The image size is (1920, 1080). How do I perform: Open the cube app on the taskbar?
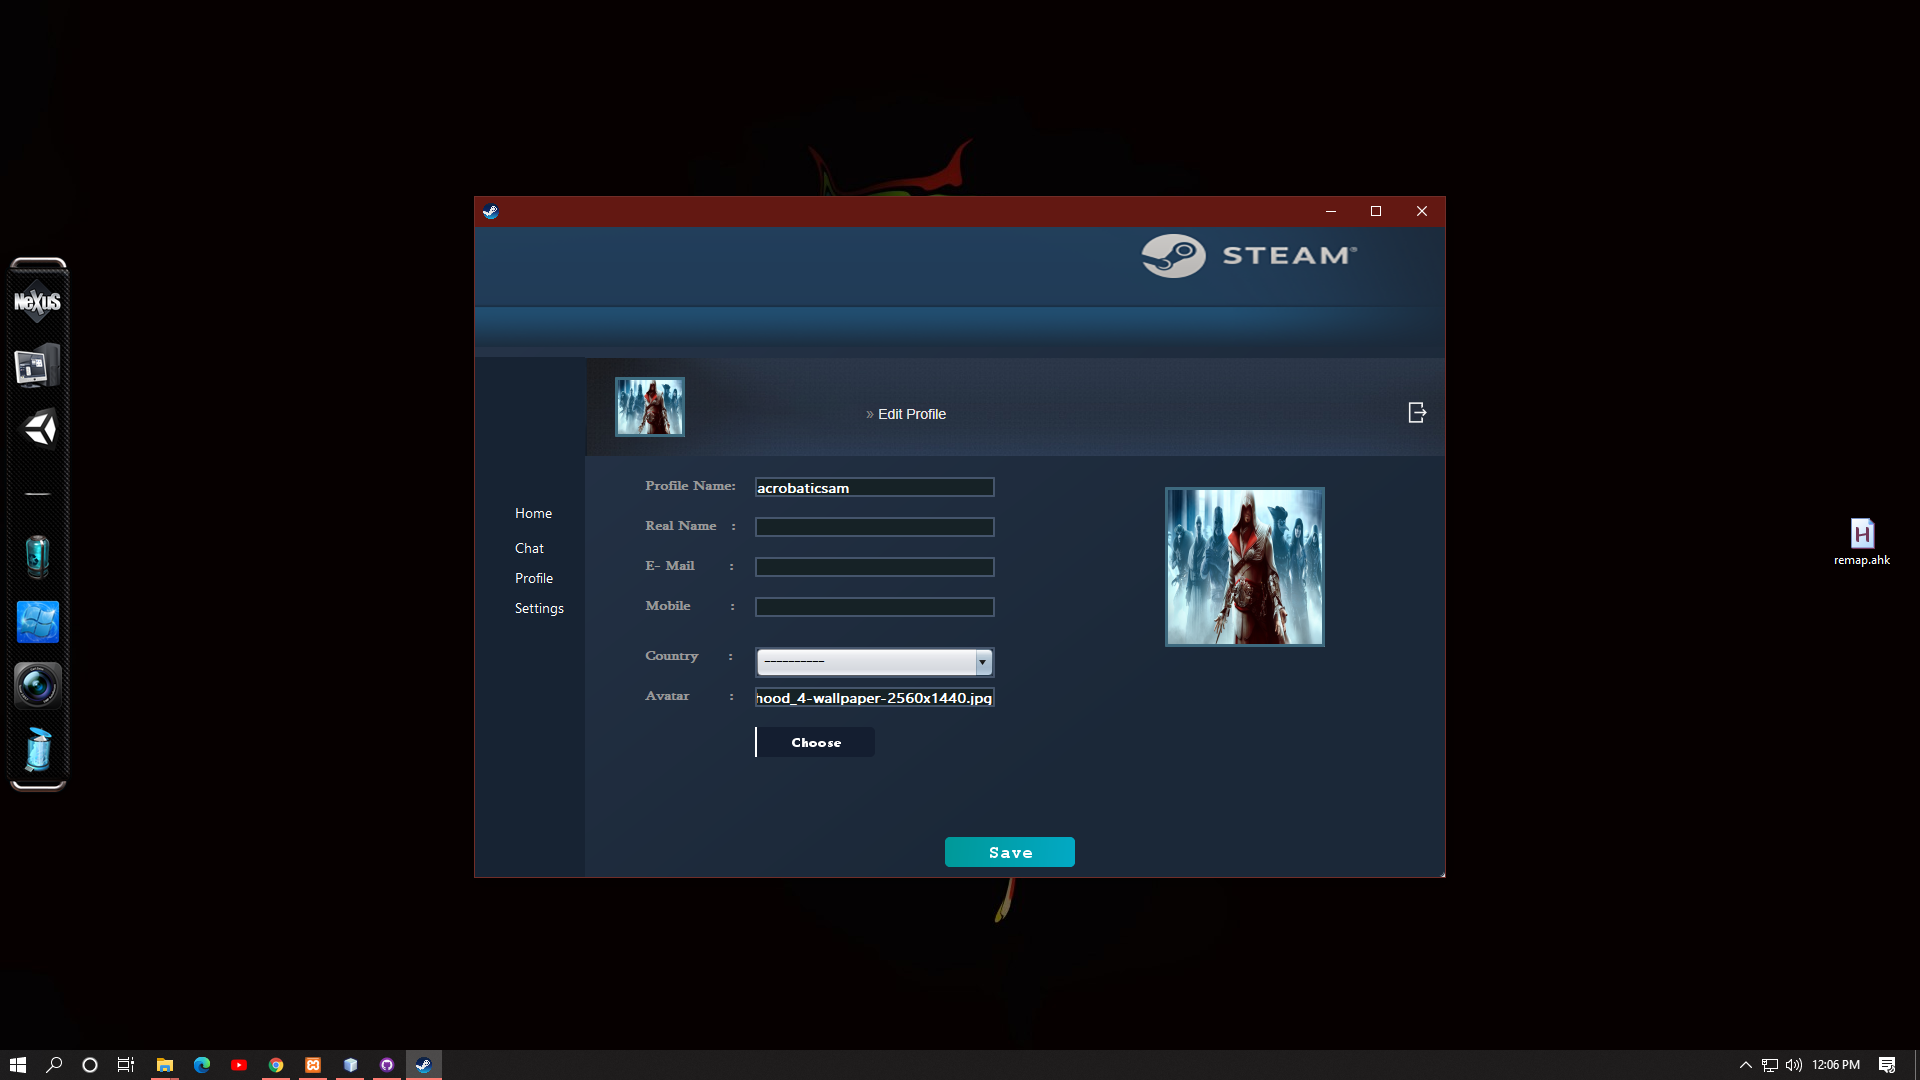pos(350,1065)
